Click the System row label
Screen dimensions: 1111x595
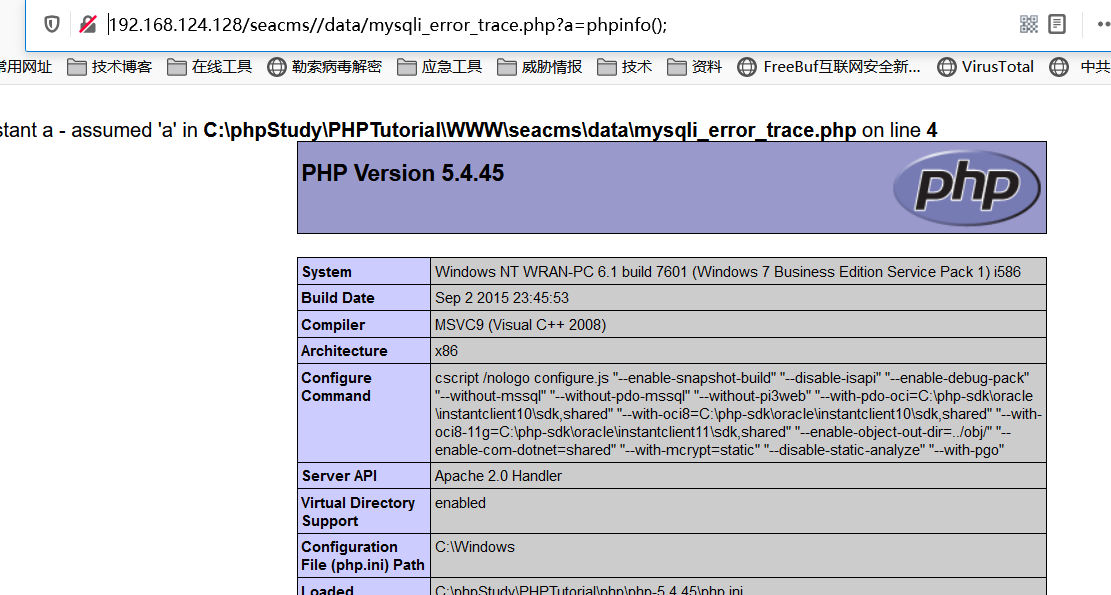tap(363, 271)
